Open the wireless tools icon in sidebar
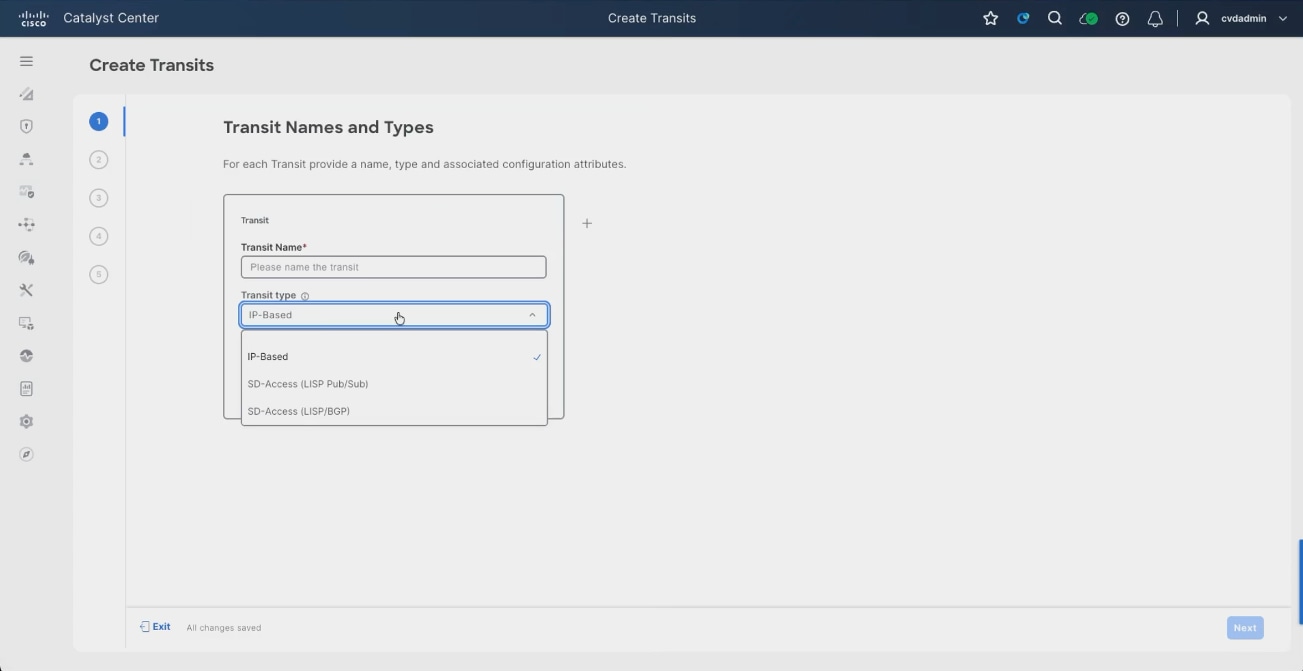1303x672 pixels. tap(26, 257)
